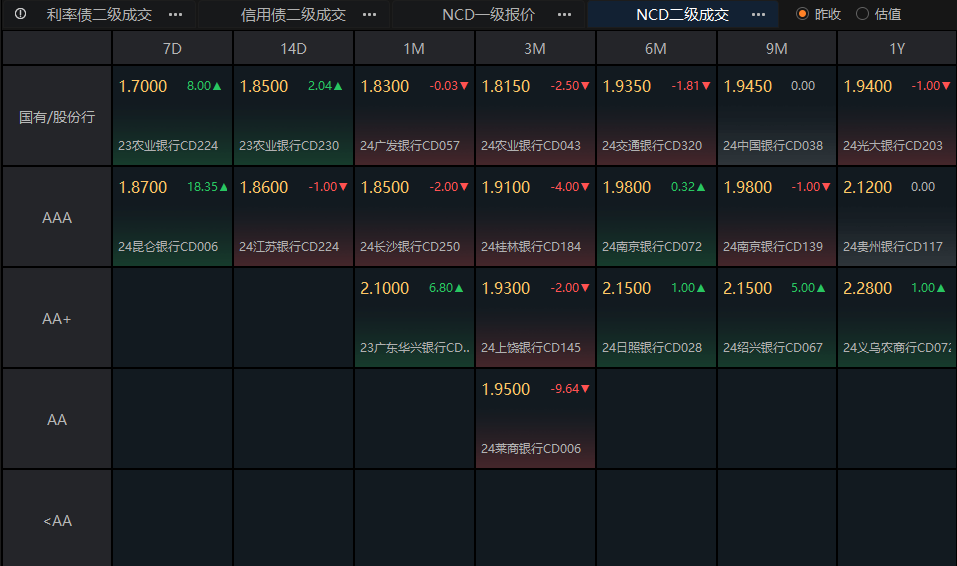Click 24南京银行CD139 bond name
Viewport: 957px width, 566px height.
(x=773, y=247)
